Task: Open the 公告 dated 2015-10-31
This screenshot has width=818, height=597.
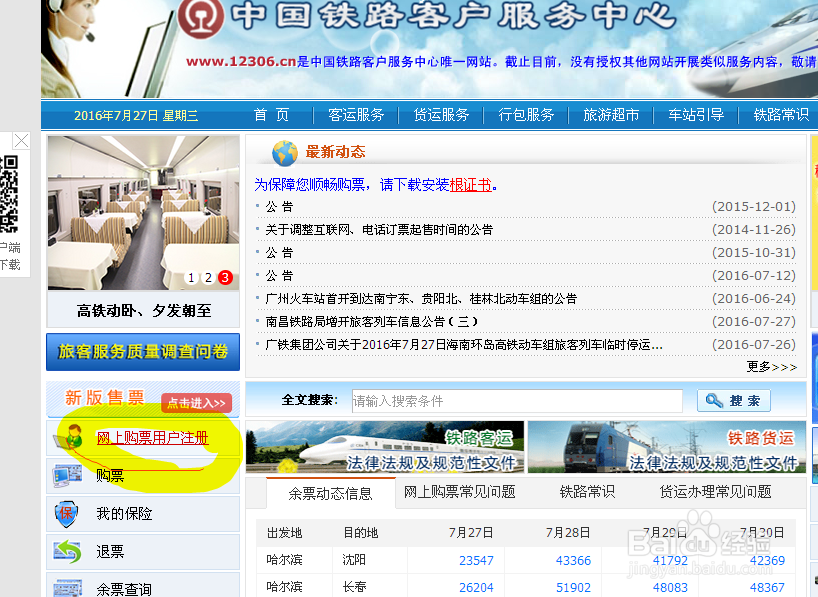Action: coord(279,253)
